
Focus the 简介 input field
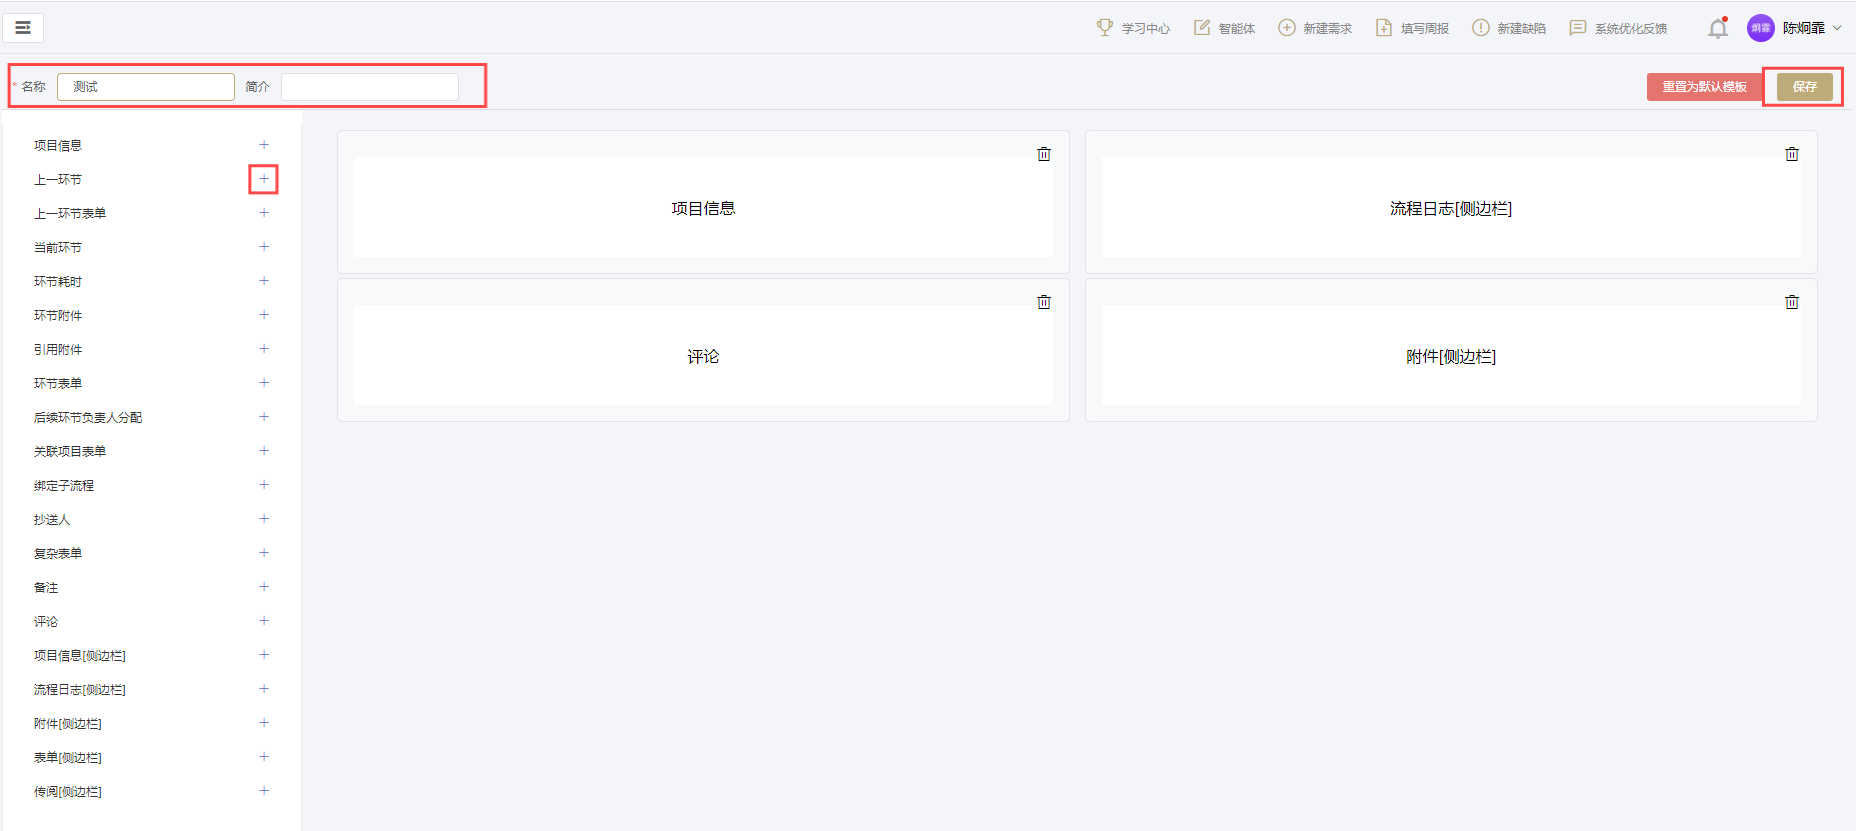pos(370,87)
